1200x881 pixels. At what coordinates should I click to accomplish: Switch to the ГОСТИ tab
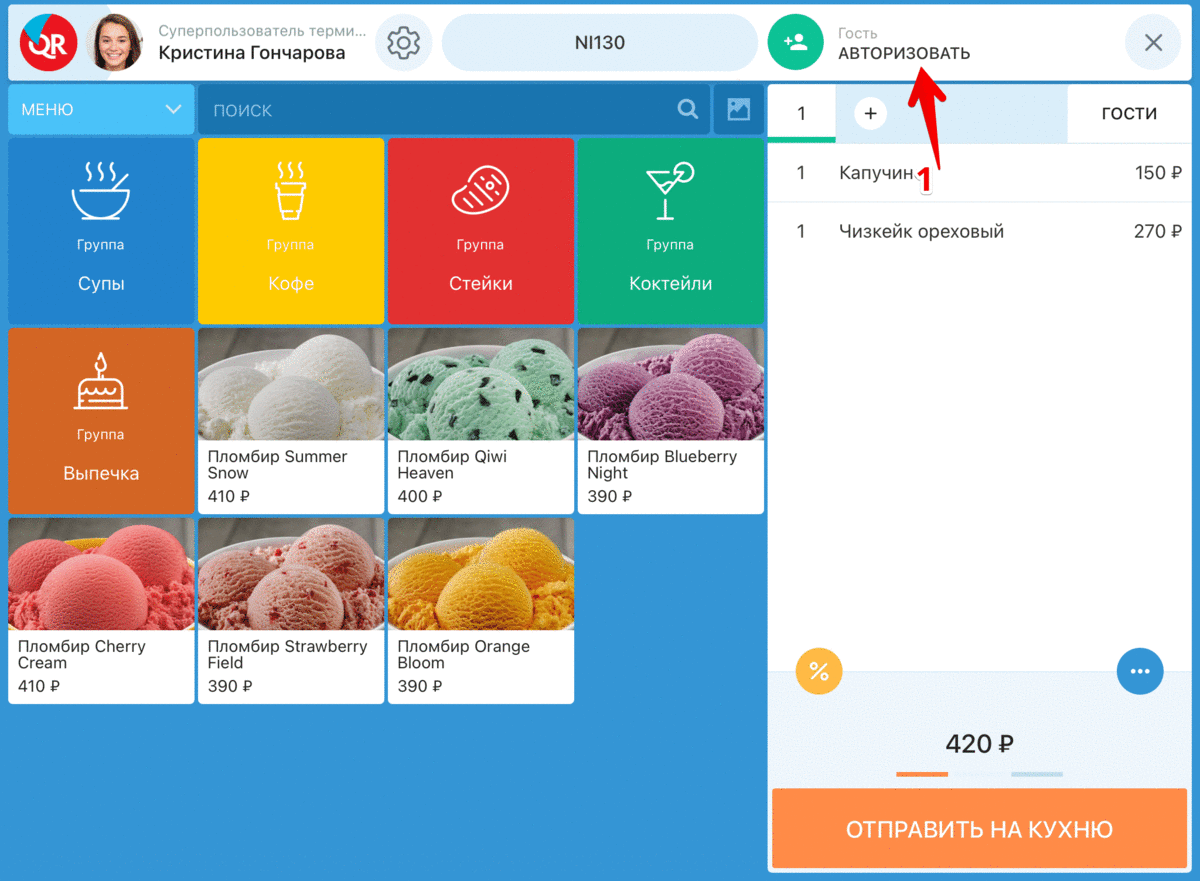tap(1129, 114)
